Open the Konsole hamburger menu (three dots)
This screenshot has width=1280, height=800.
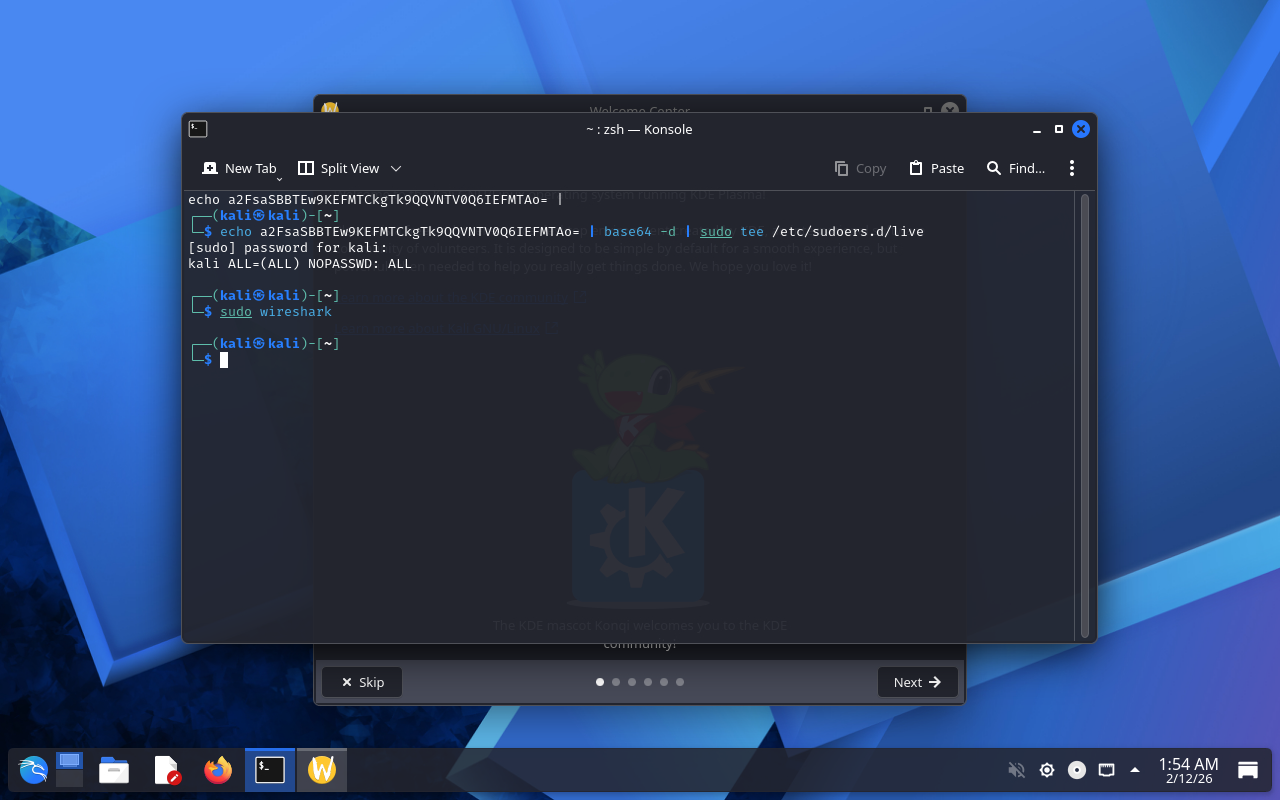[x=1071, y=168]
